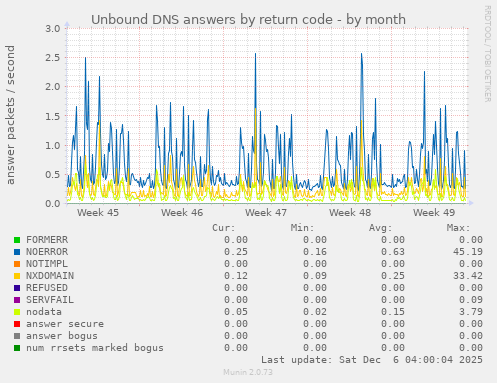Viewport: 497px width, 383px height.
Task: Click the nodata legend label
Action: [44, 312]
